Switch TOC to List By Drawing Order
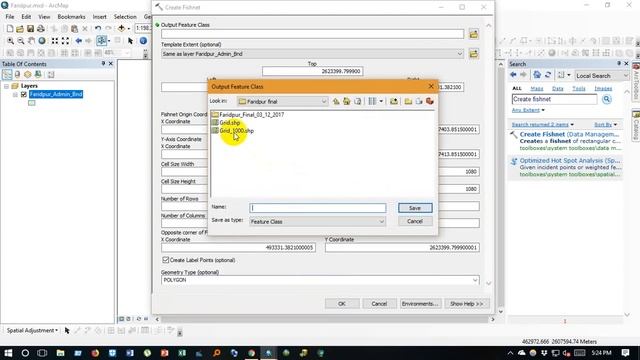The image size is (640, 360). pyautogui.click(x=7, y=74)
